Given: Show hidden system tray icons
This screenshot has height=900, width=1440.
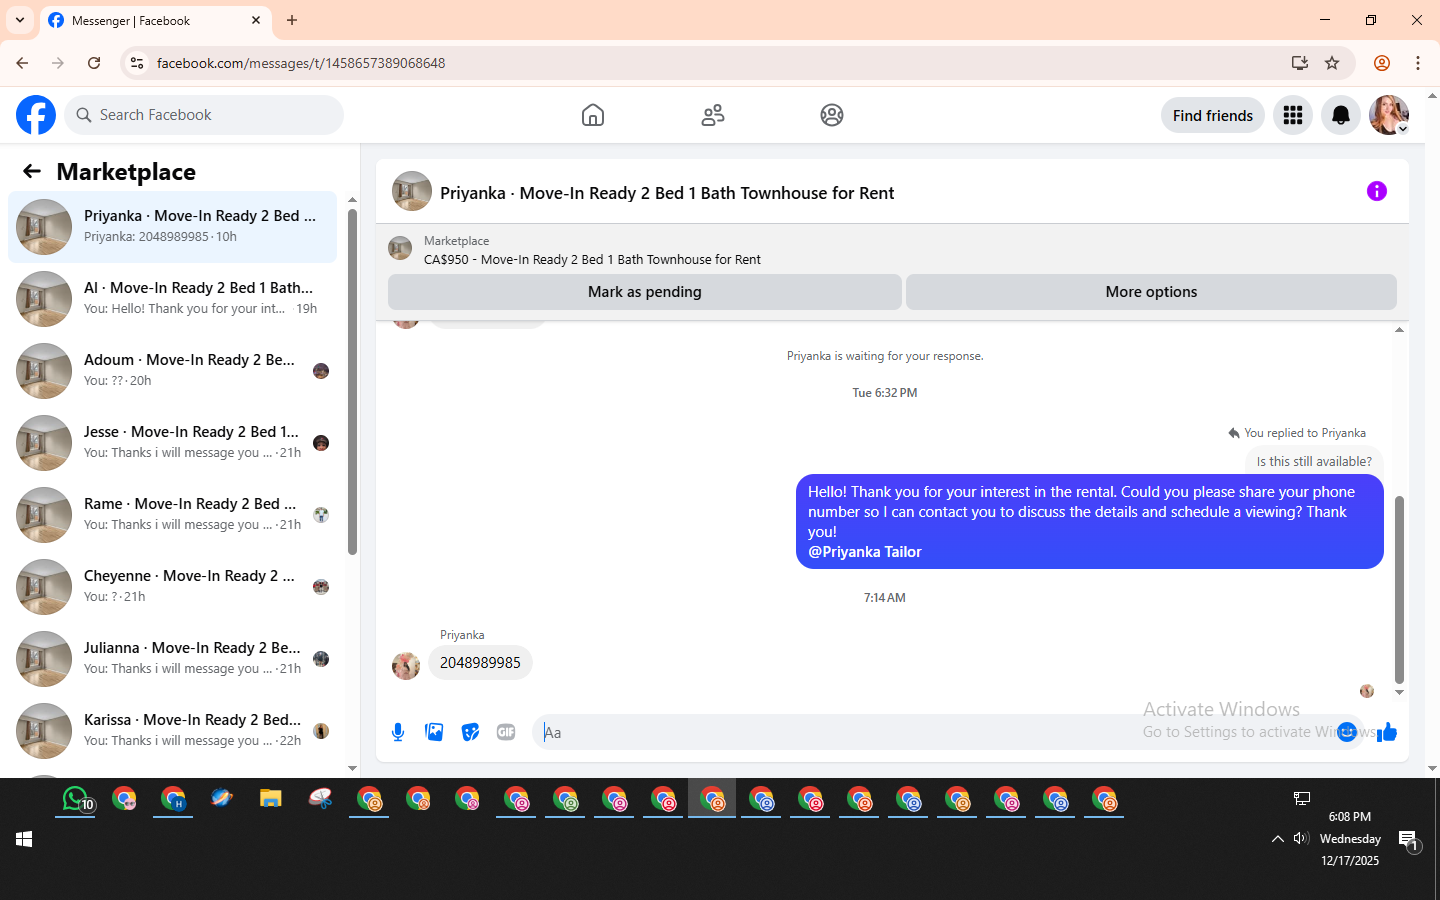Looking at the screenshot, I should [x=1277, y=839].
